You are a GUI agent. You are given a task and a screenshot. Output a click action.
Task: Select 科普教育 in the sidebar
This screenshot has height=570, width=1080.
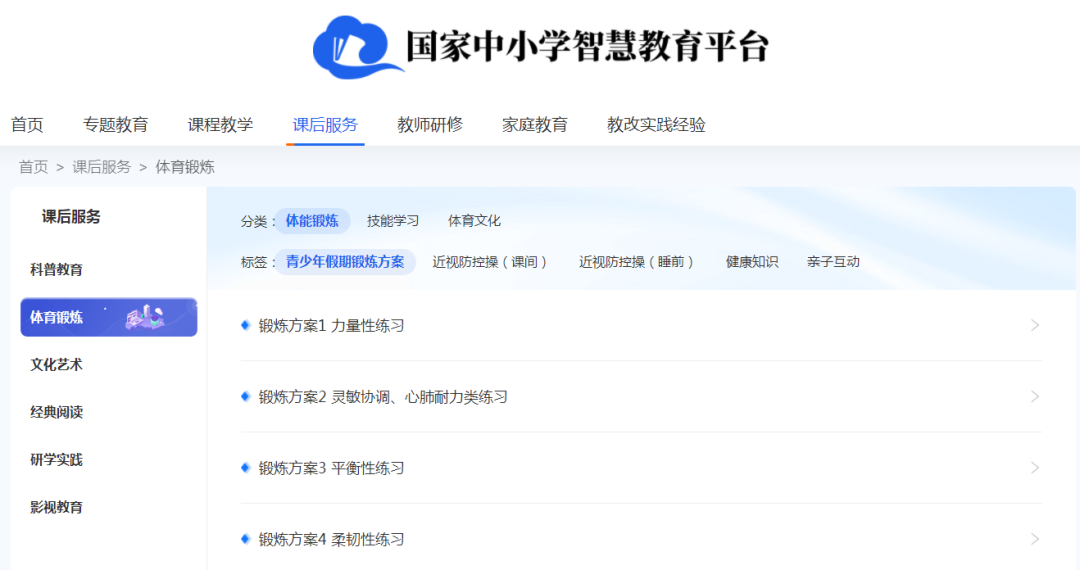(56, 270)
